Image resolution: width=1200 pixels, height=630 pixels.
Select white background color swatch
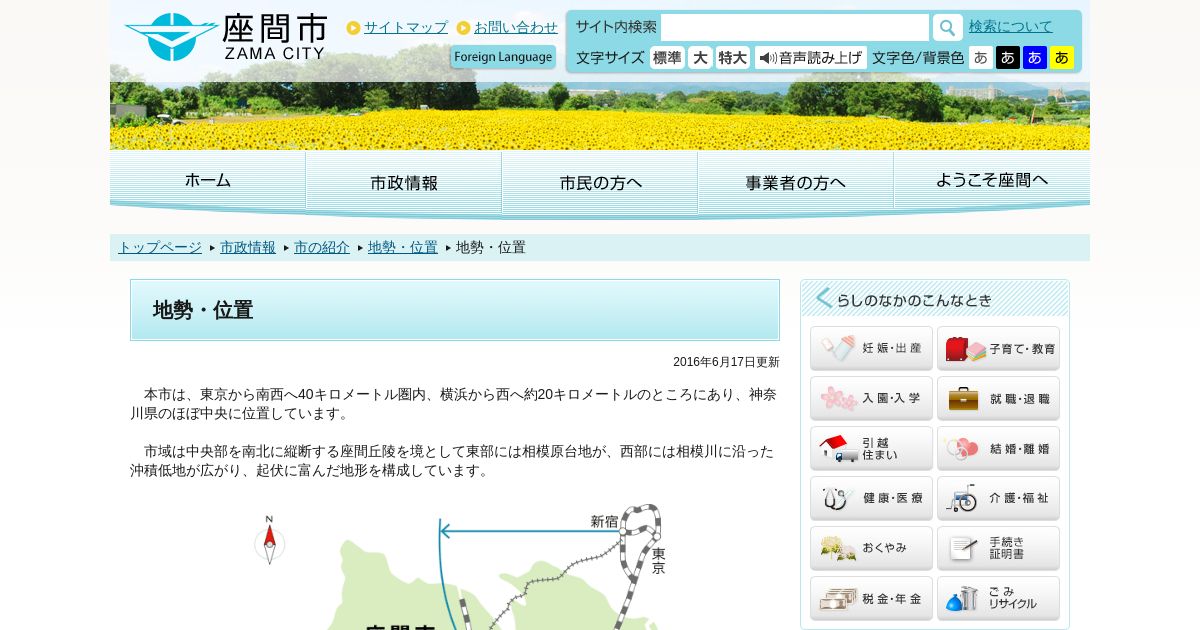[x=981, y=58]
